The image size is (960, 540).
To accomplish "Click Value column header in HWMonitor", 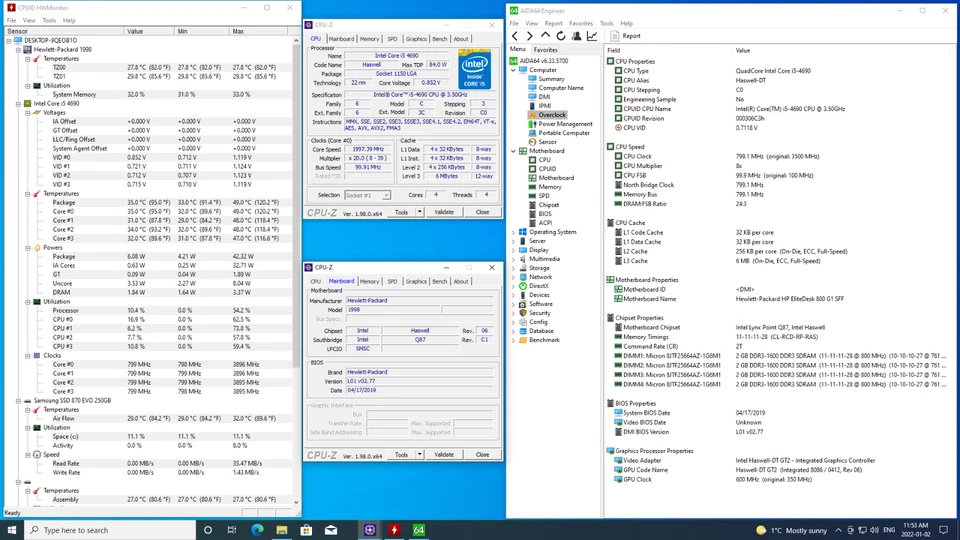I will (x=149, y=31).
